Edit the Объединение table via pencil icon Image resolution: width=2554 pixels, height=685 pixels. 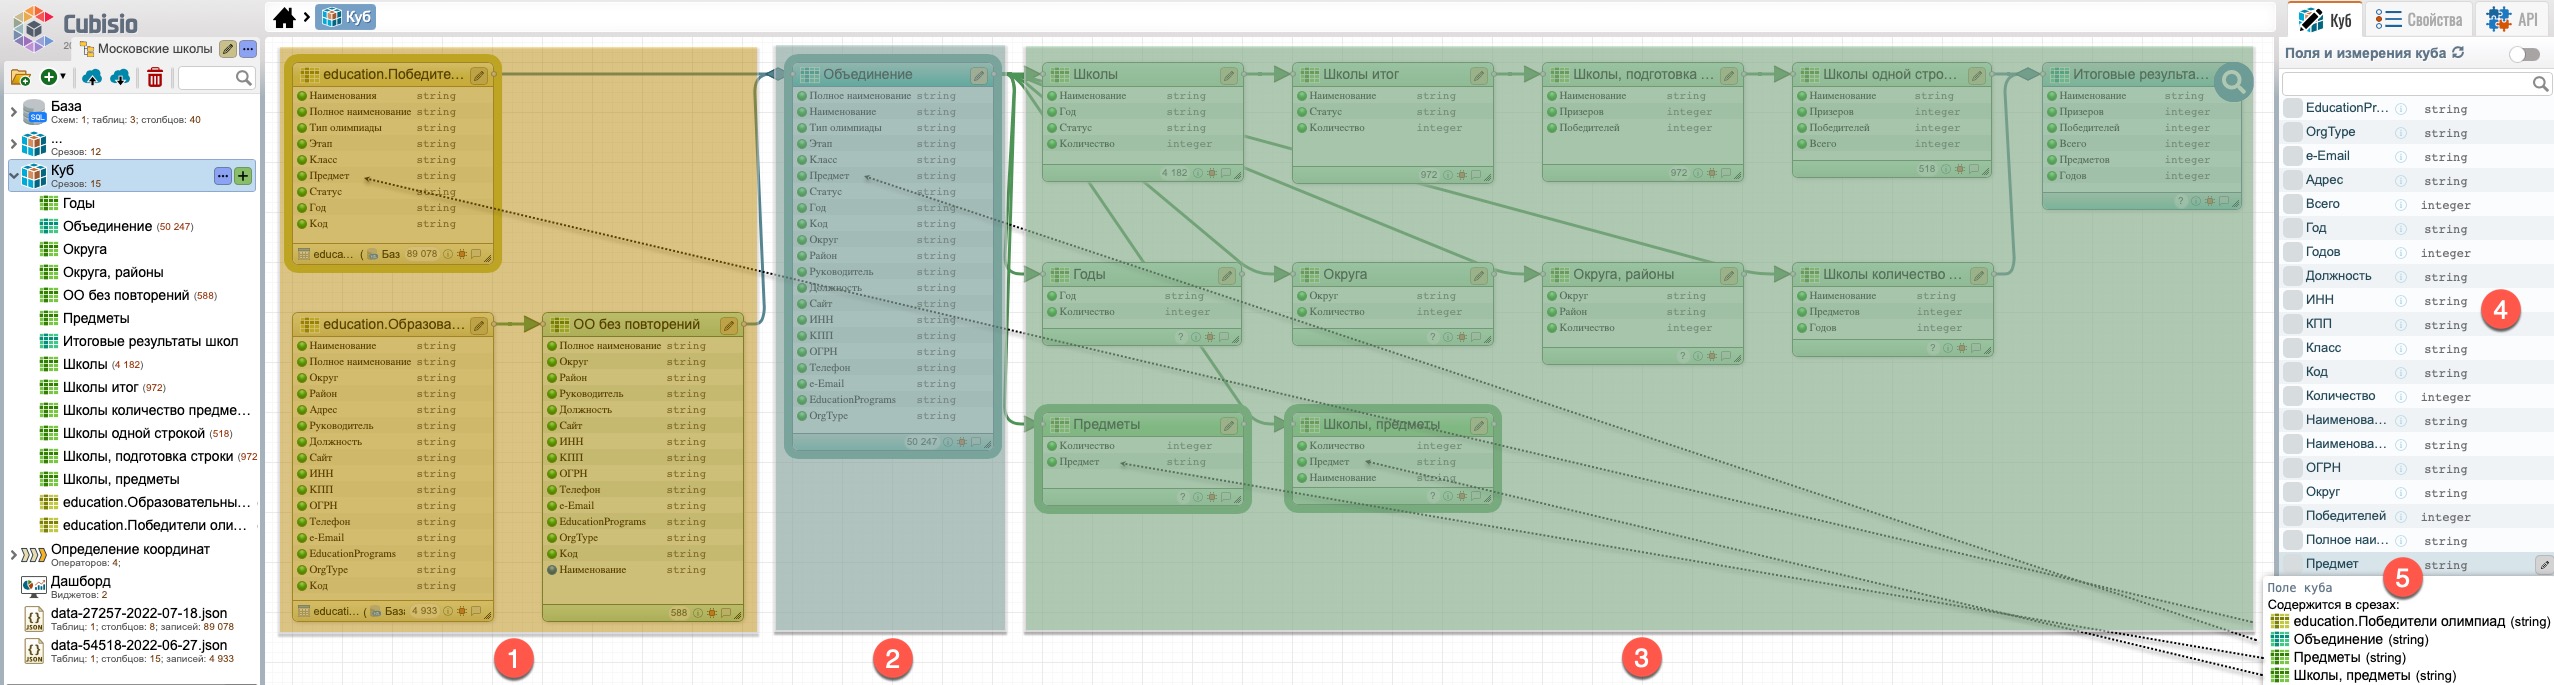[x=978, y=75]
